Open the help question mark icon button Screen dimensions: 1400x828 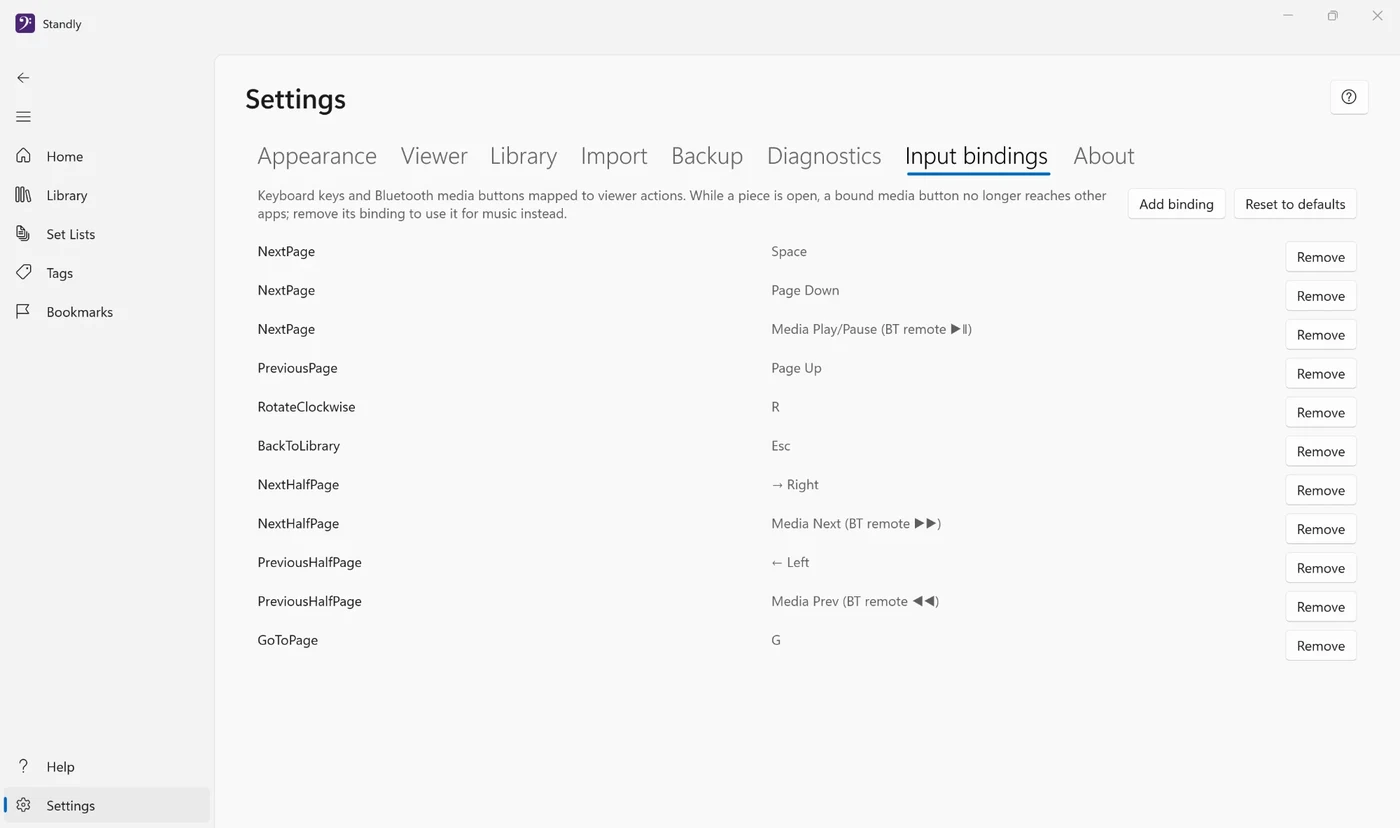coord(1349,97)
